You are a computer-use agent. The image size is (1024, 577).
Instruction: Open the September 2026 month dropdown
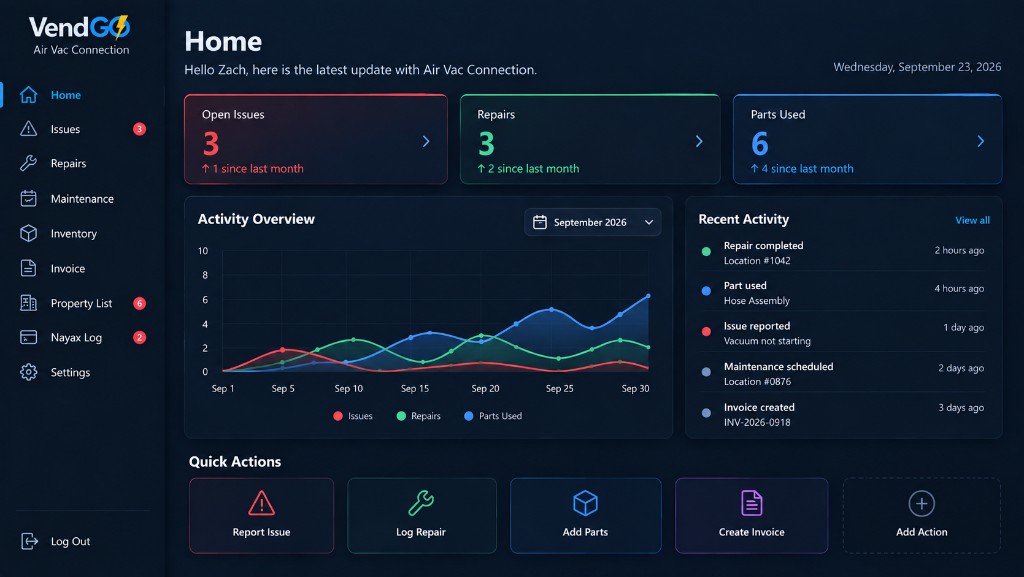coord(592,222)
